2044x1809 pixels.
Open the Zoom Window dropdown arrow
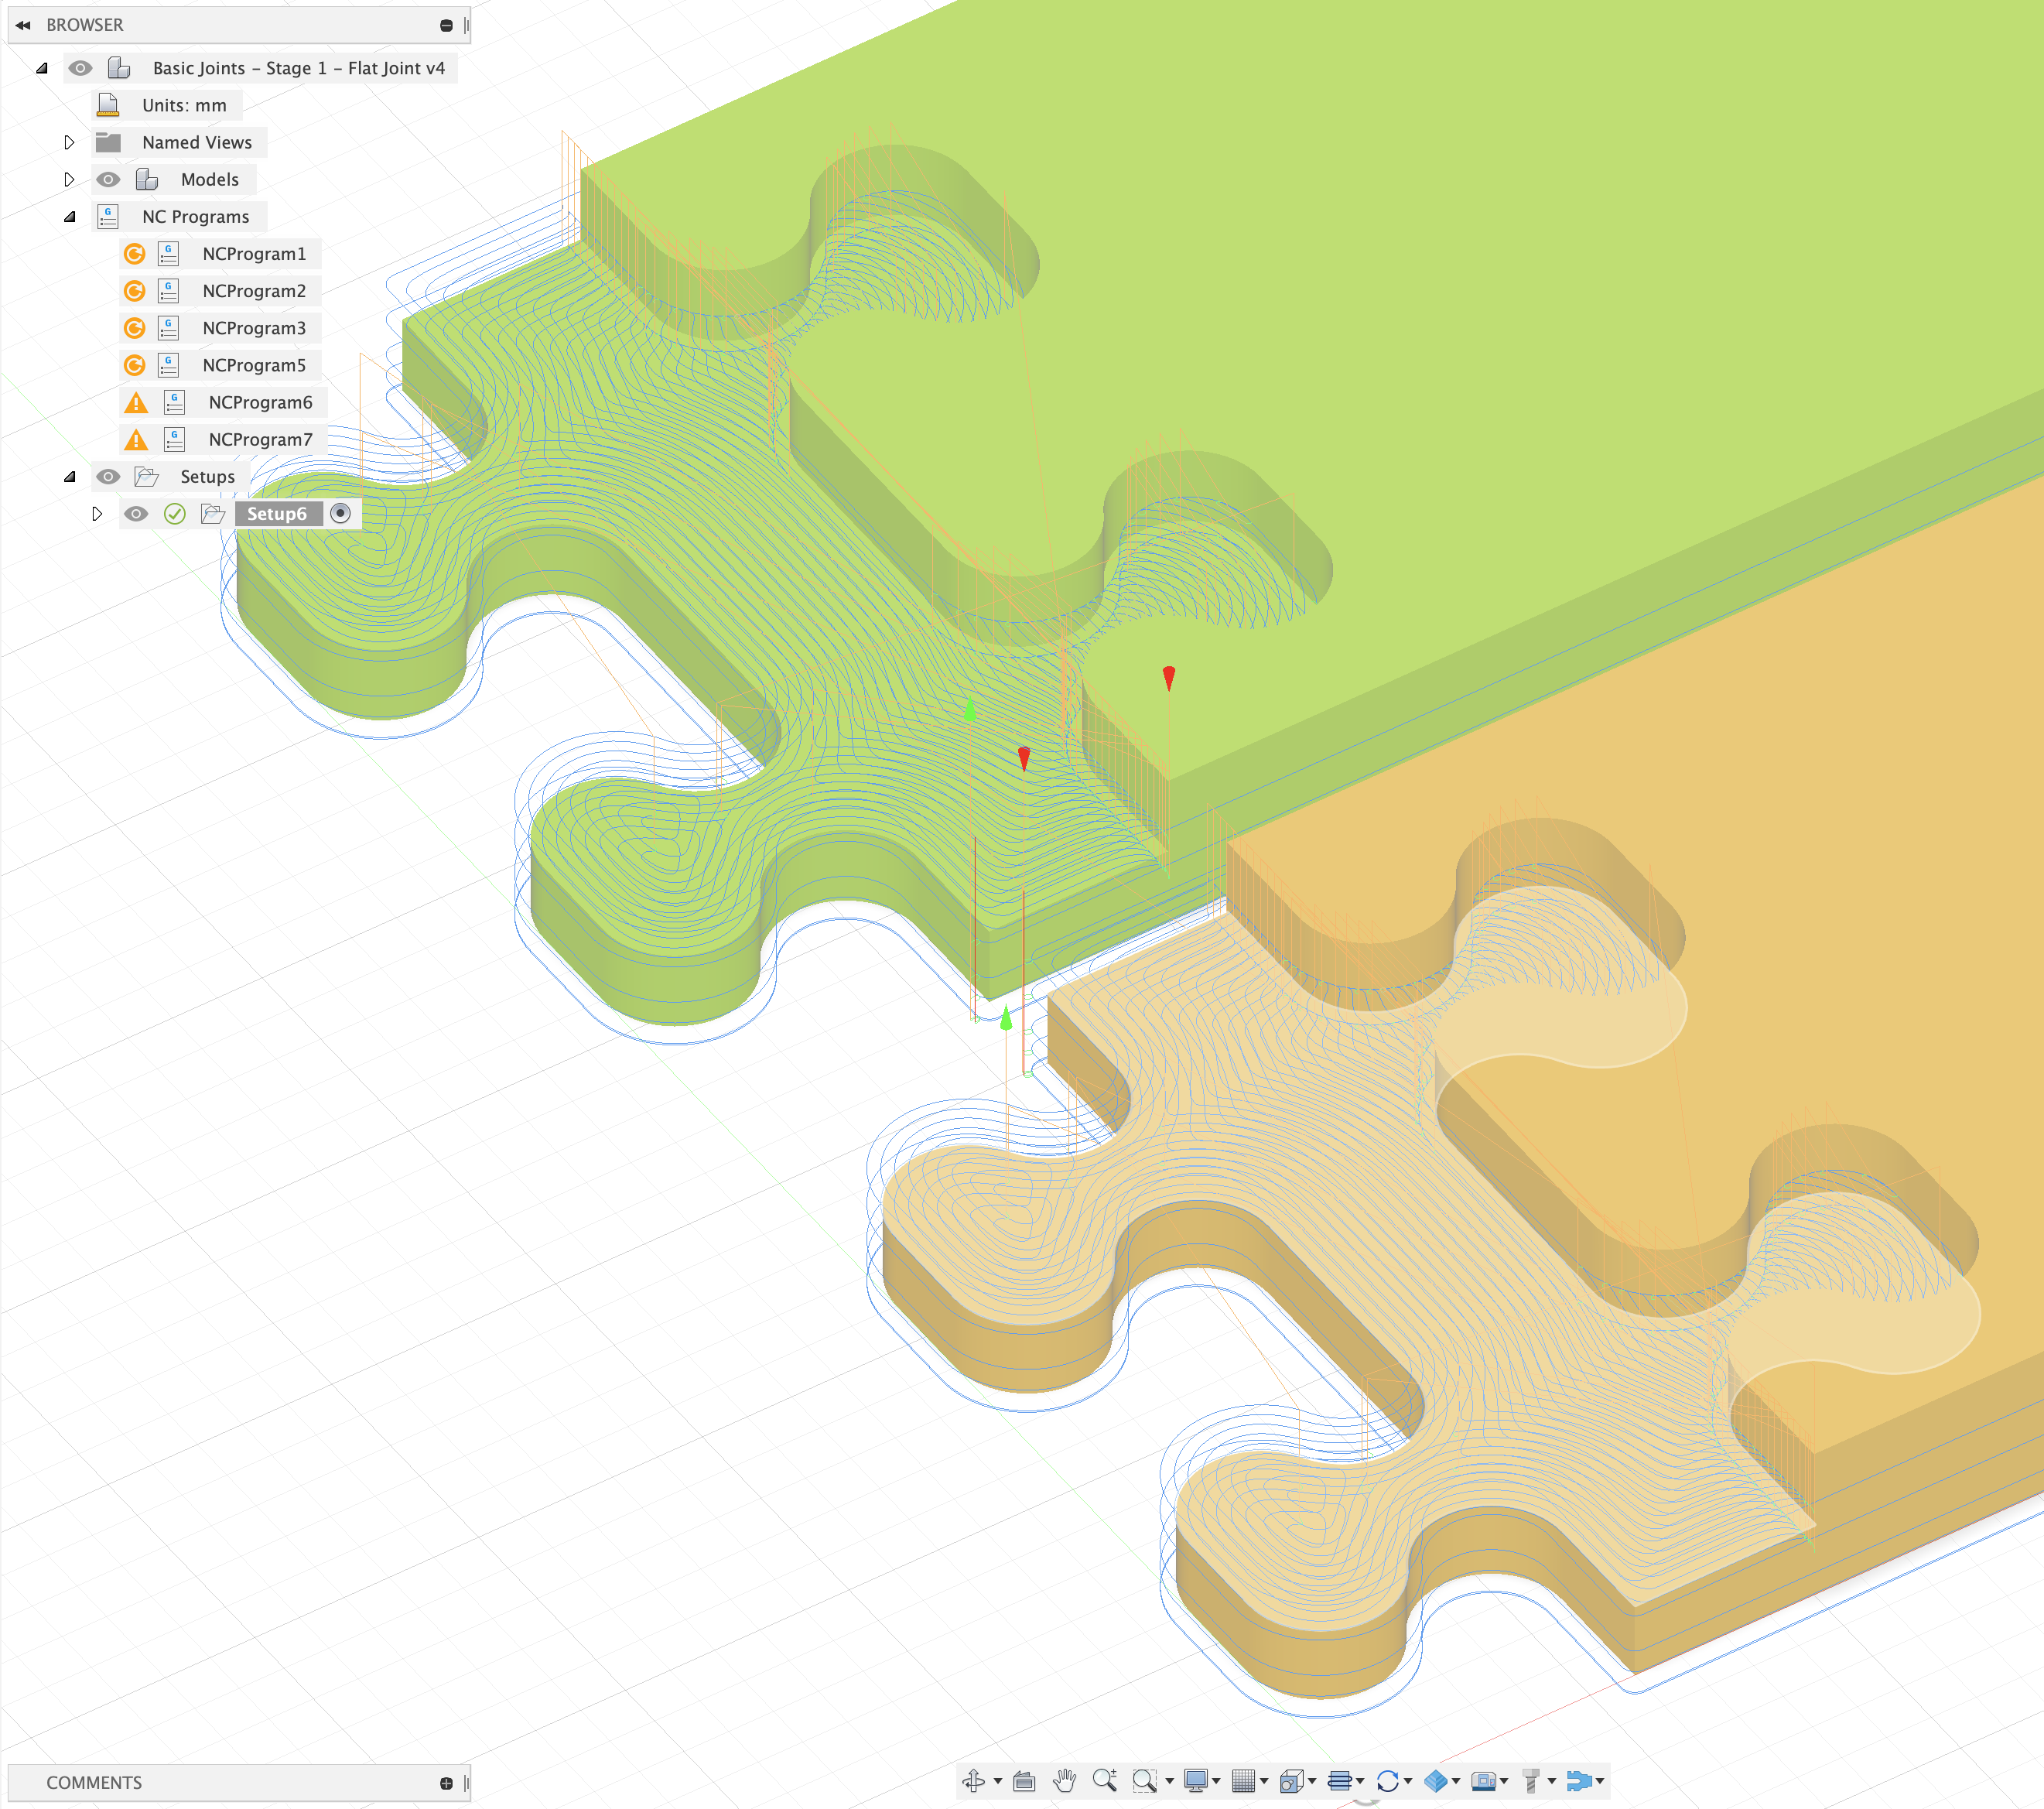tap(1170, 1781)
